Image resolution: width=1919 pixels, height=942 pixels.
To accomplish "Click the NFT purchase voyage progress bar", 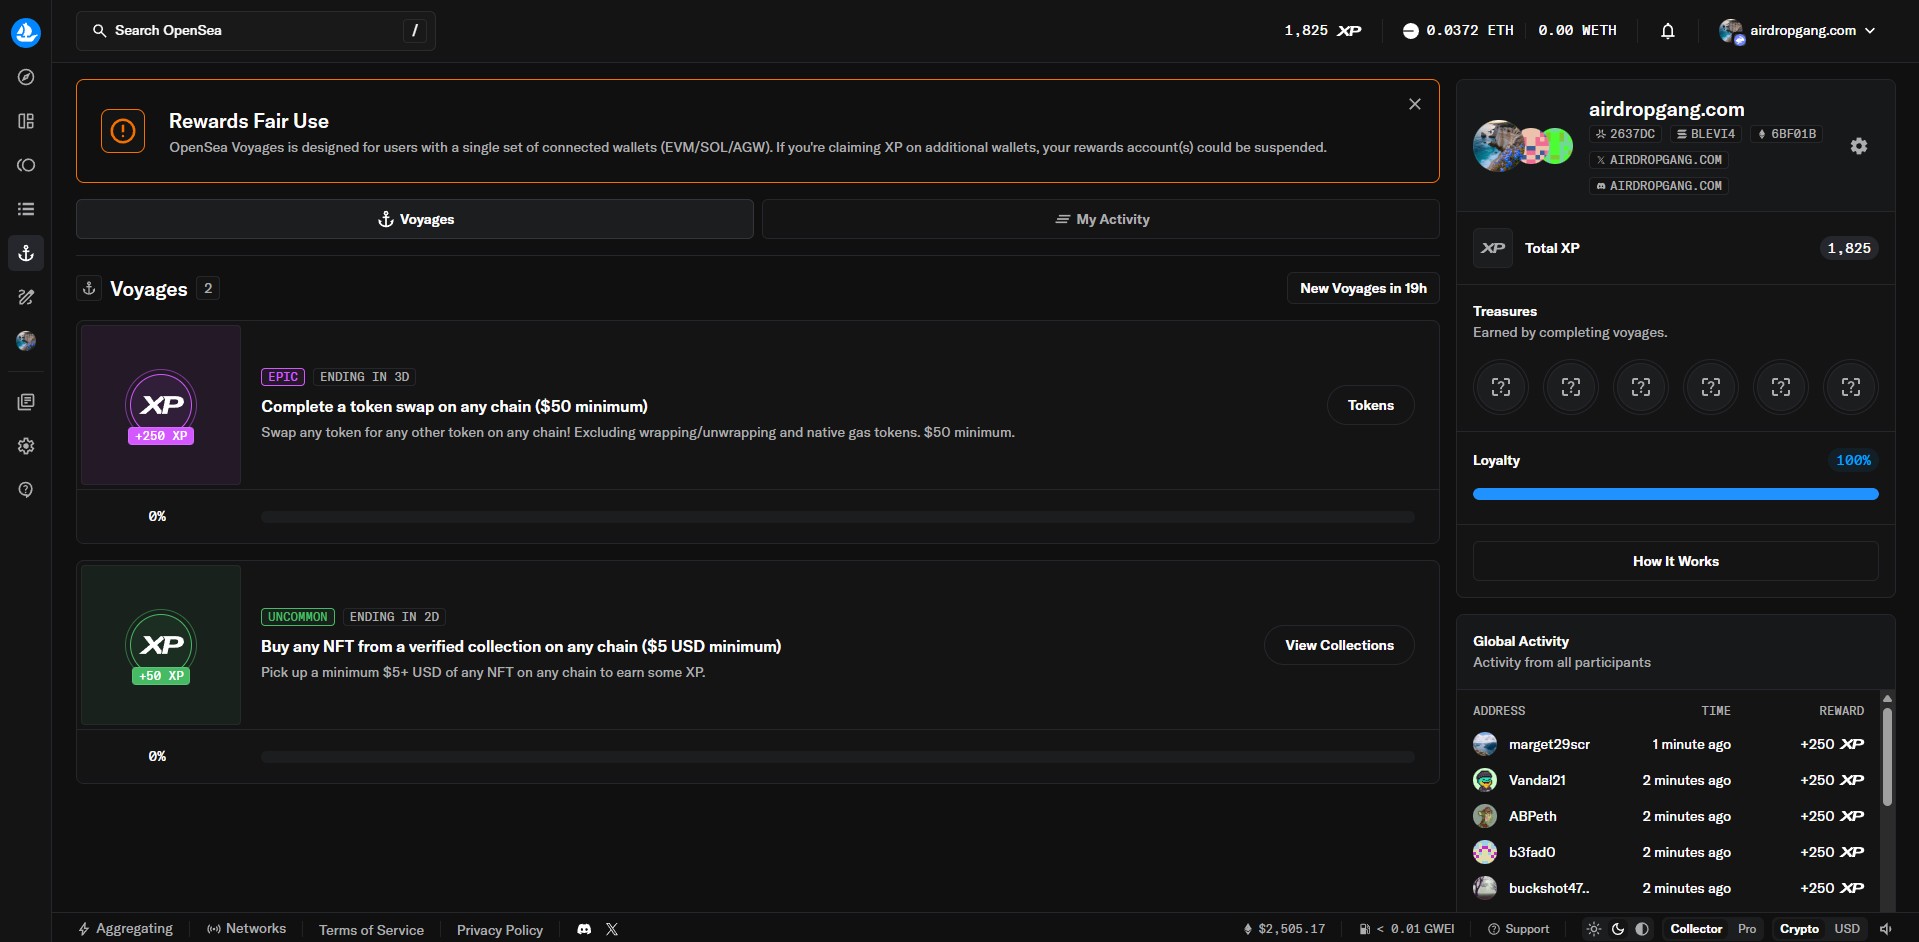I will point(838,757).
